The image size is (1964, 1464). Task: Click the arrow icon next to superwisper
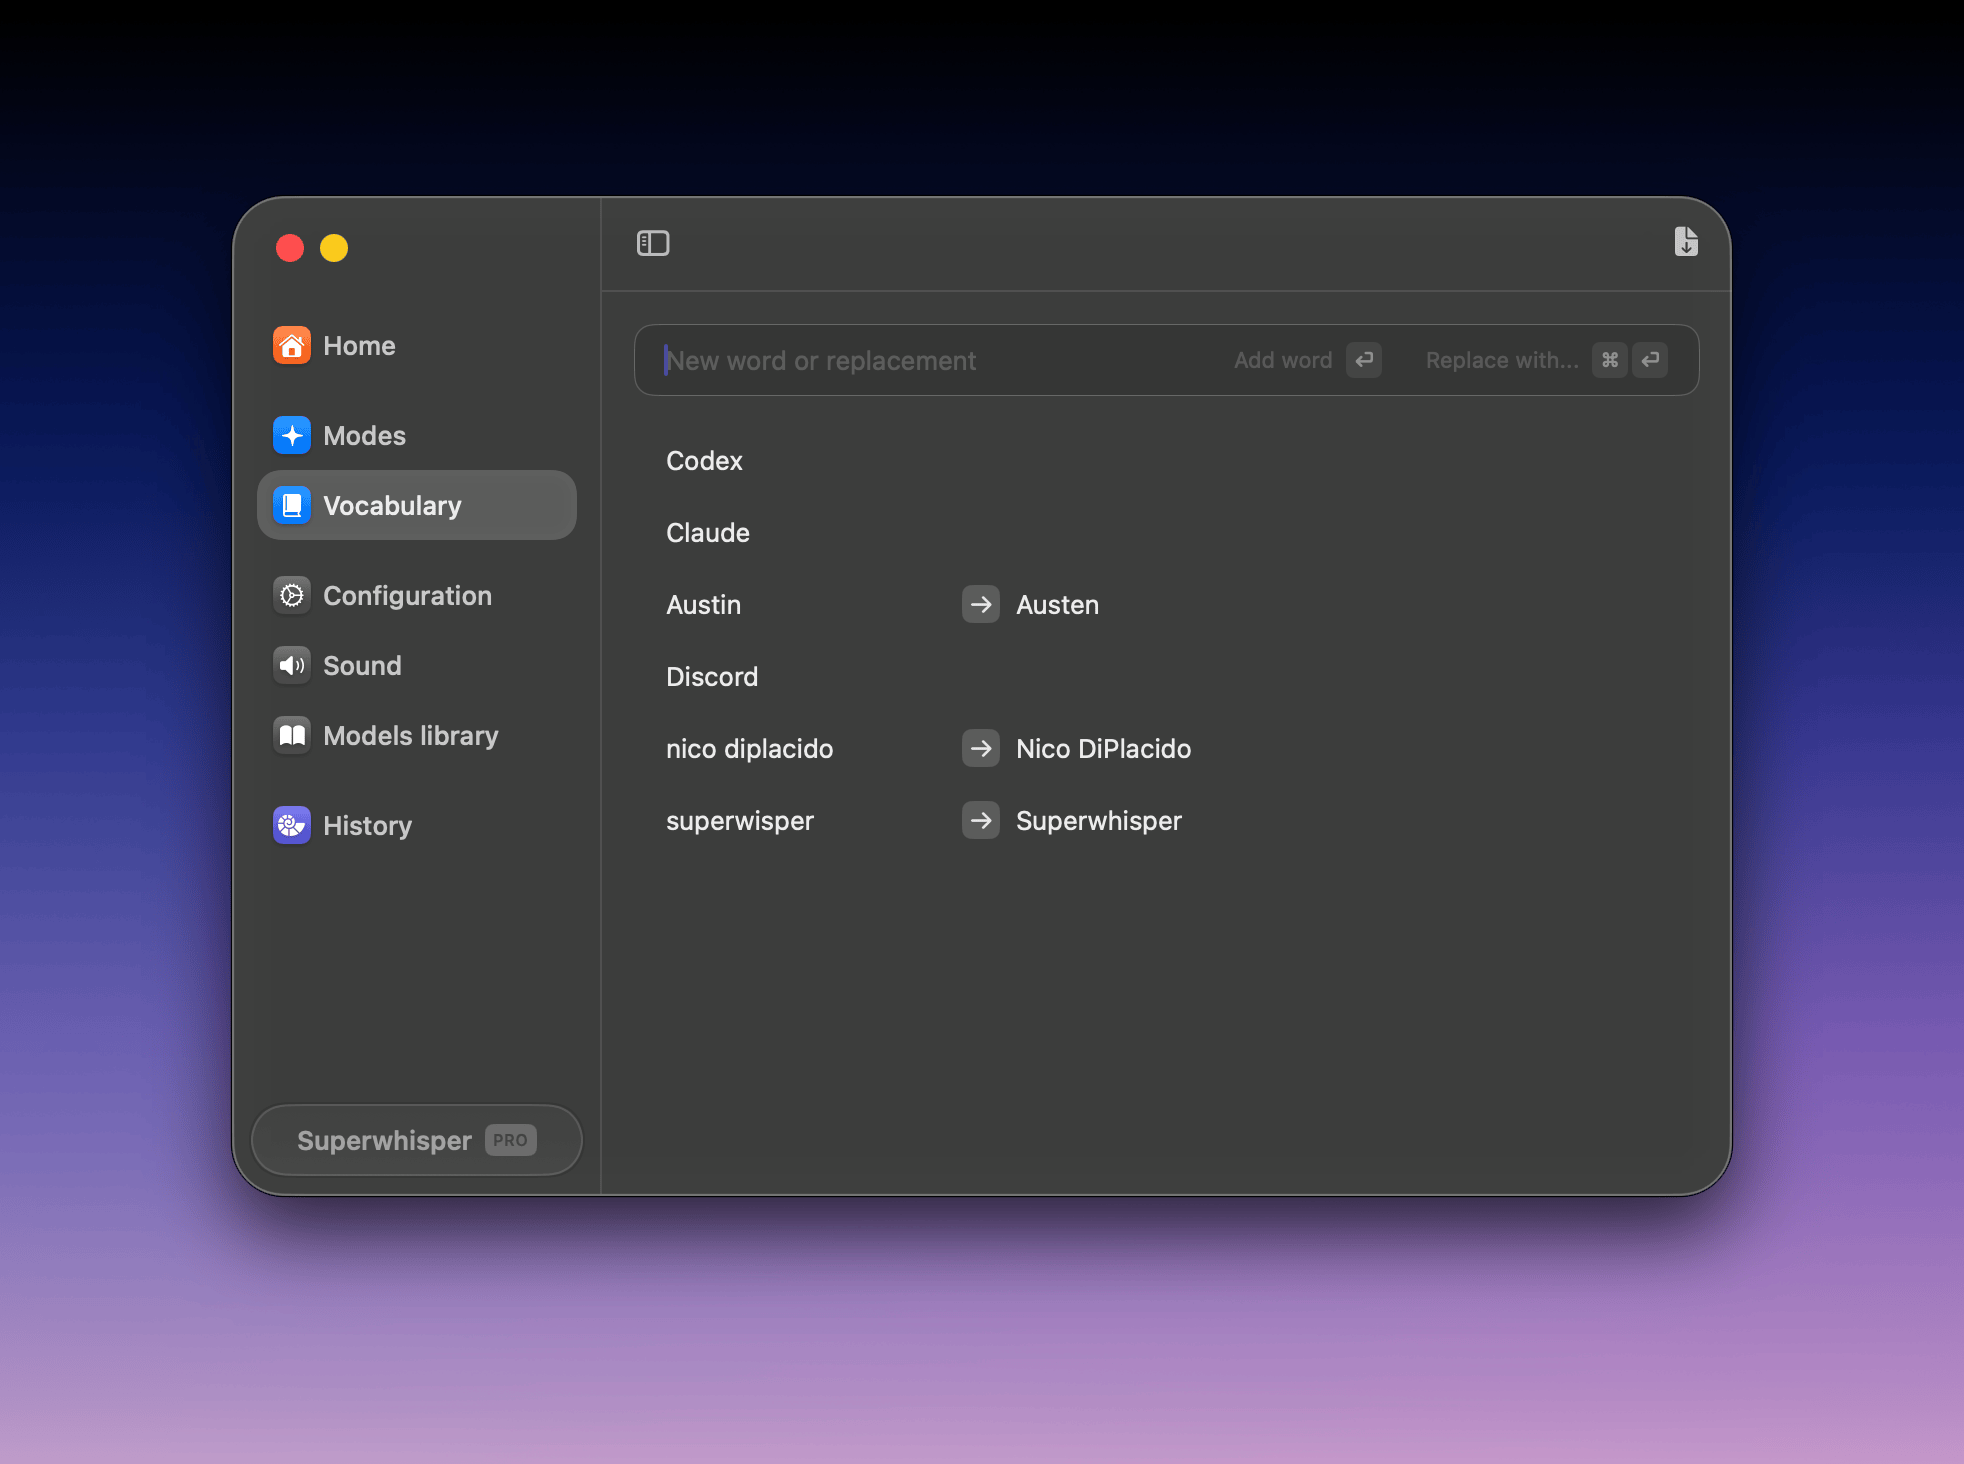(x=981, y=820)
